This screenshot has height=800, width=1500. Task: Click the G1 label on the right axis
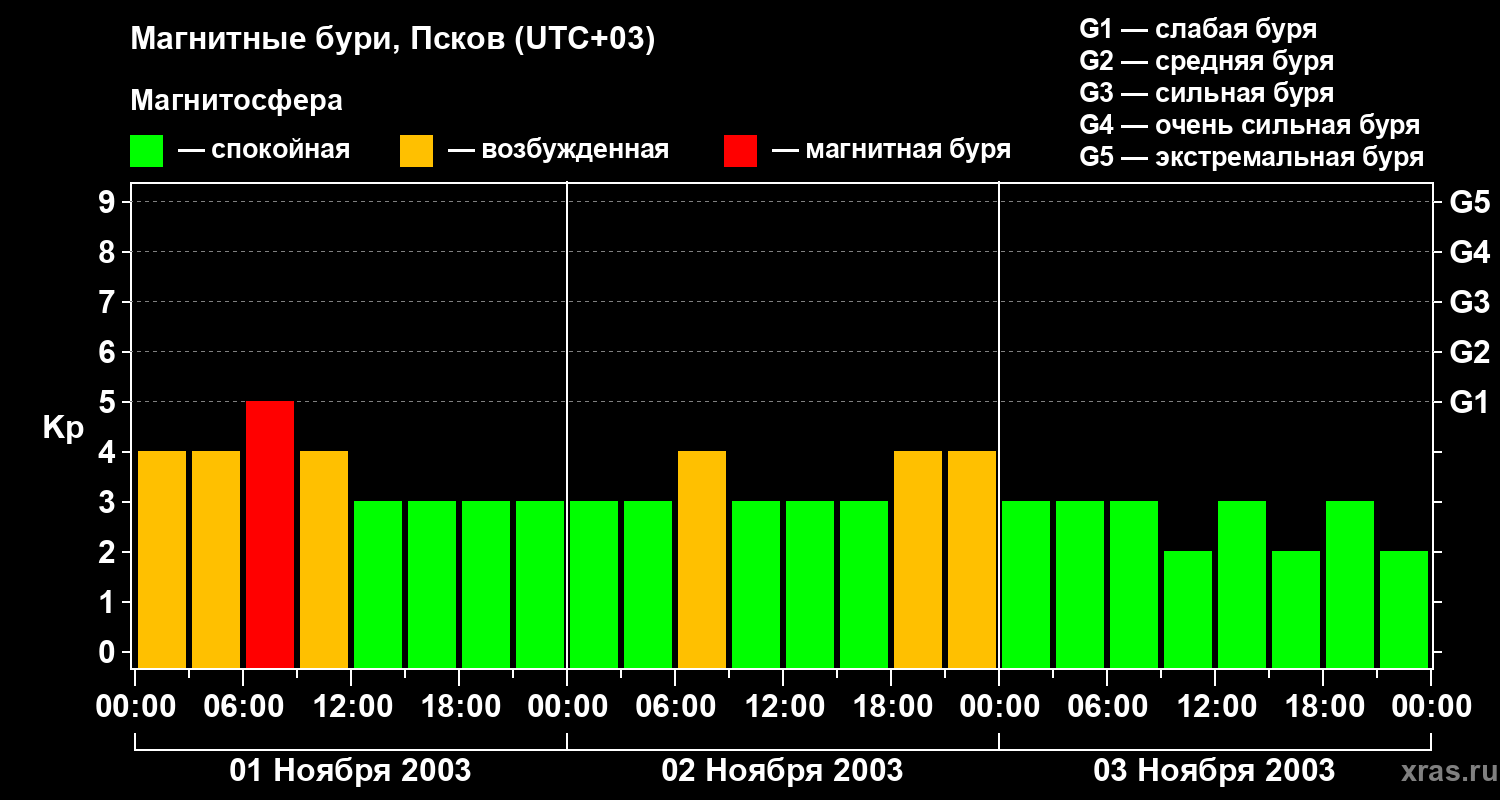(1469, 403)
